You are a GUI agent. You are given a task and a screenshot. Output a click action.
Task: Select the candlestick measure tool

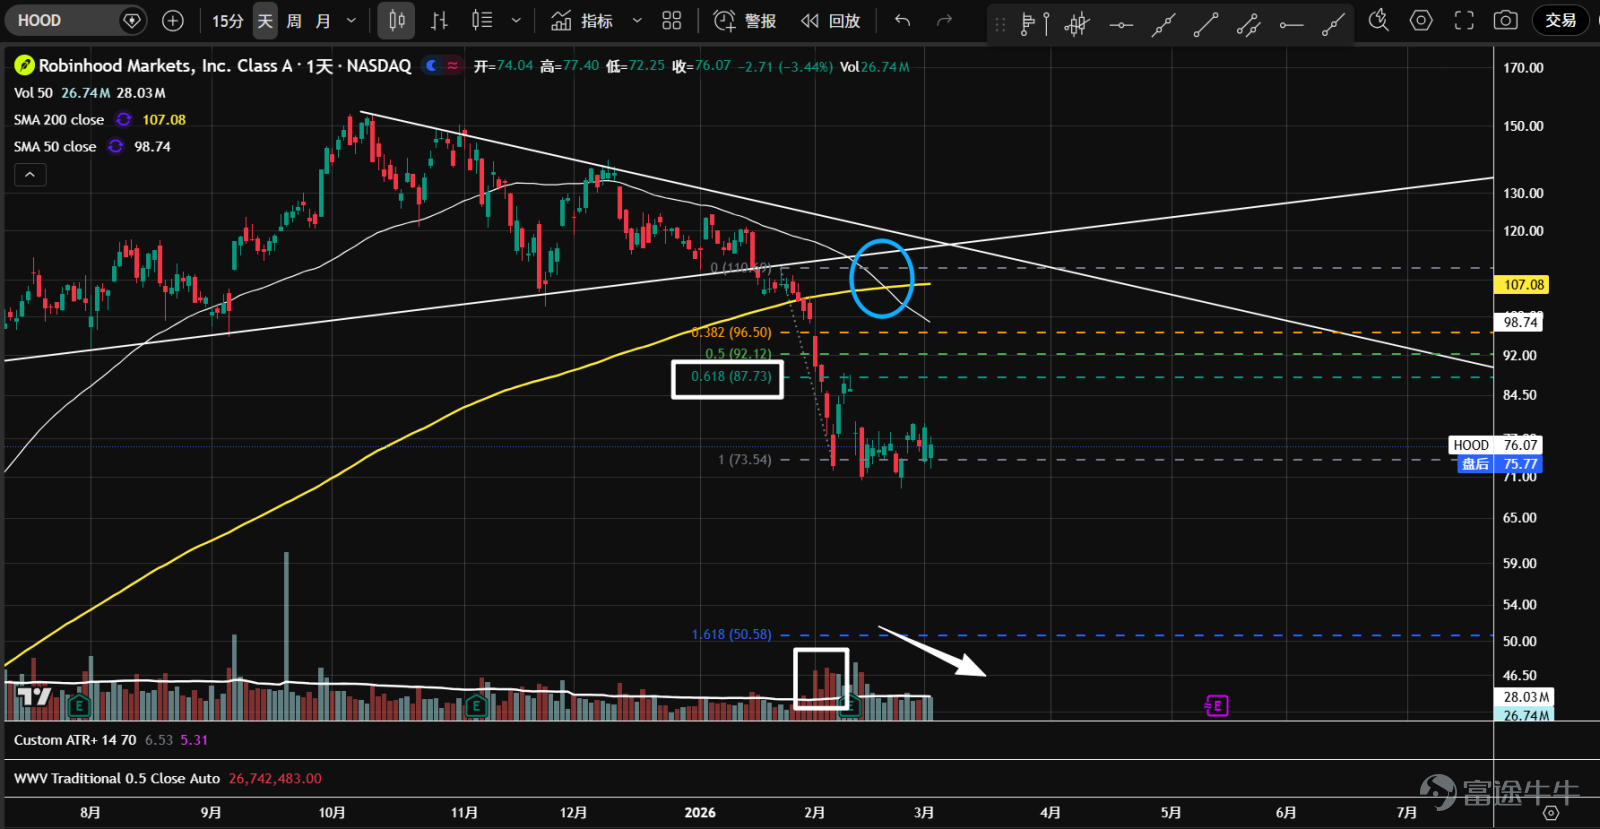click(x=1077, y=24)
